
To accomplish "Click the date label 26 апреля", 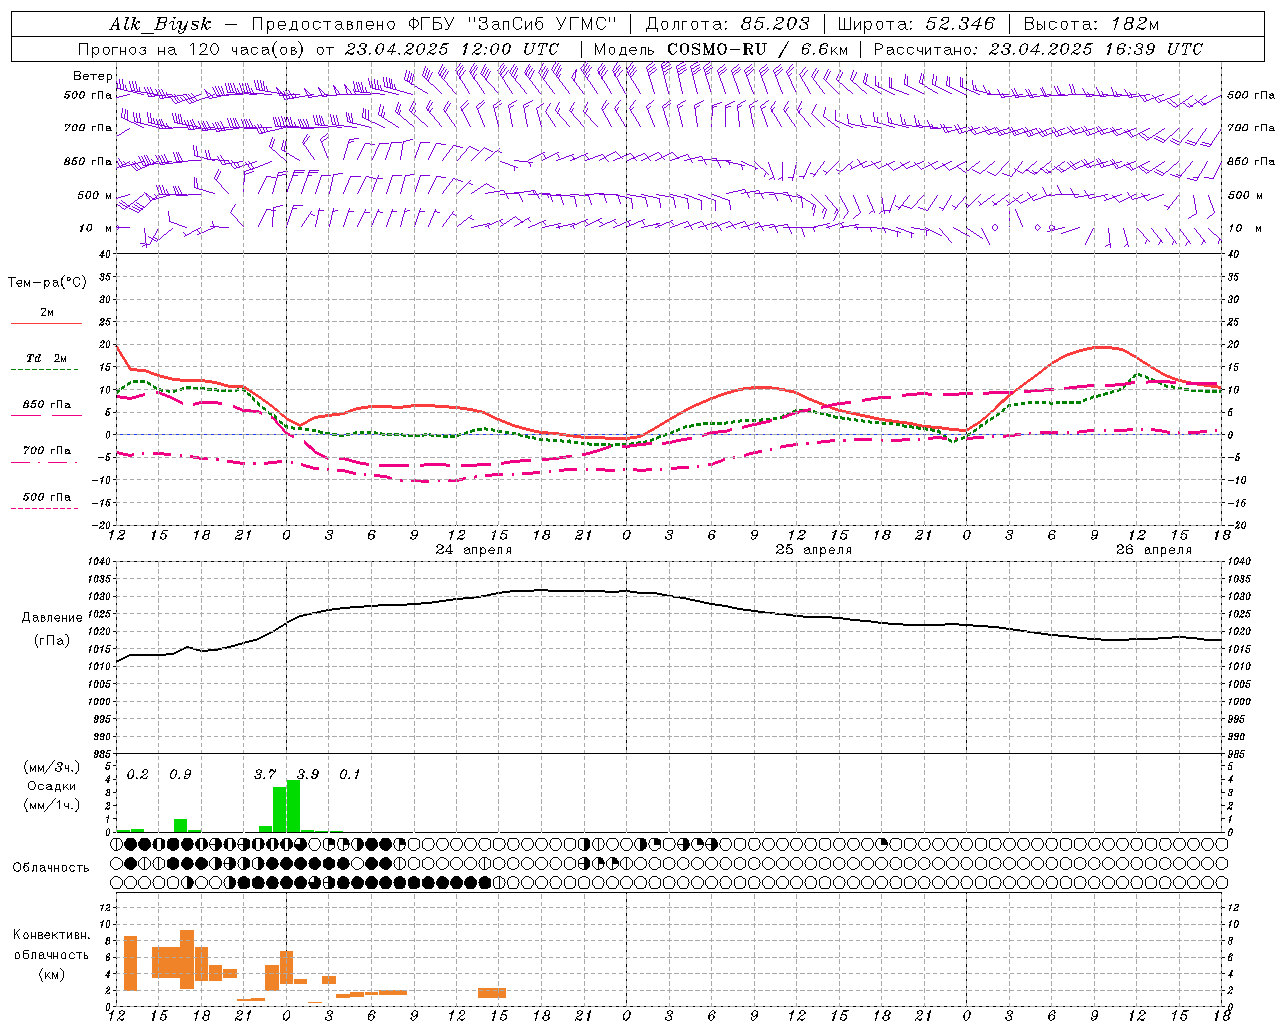I will click(1154, 550).
